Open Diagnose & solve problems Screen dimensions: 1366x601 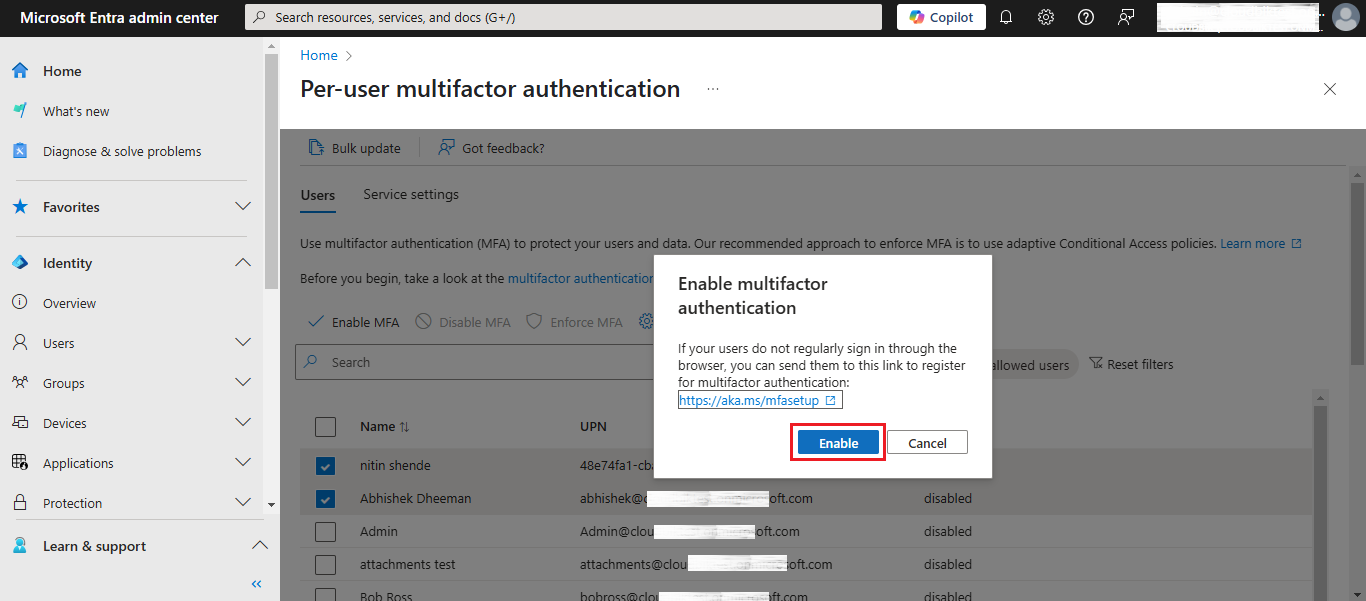coord(122,151)
